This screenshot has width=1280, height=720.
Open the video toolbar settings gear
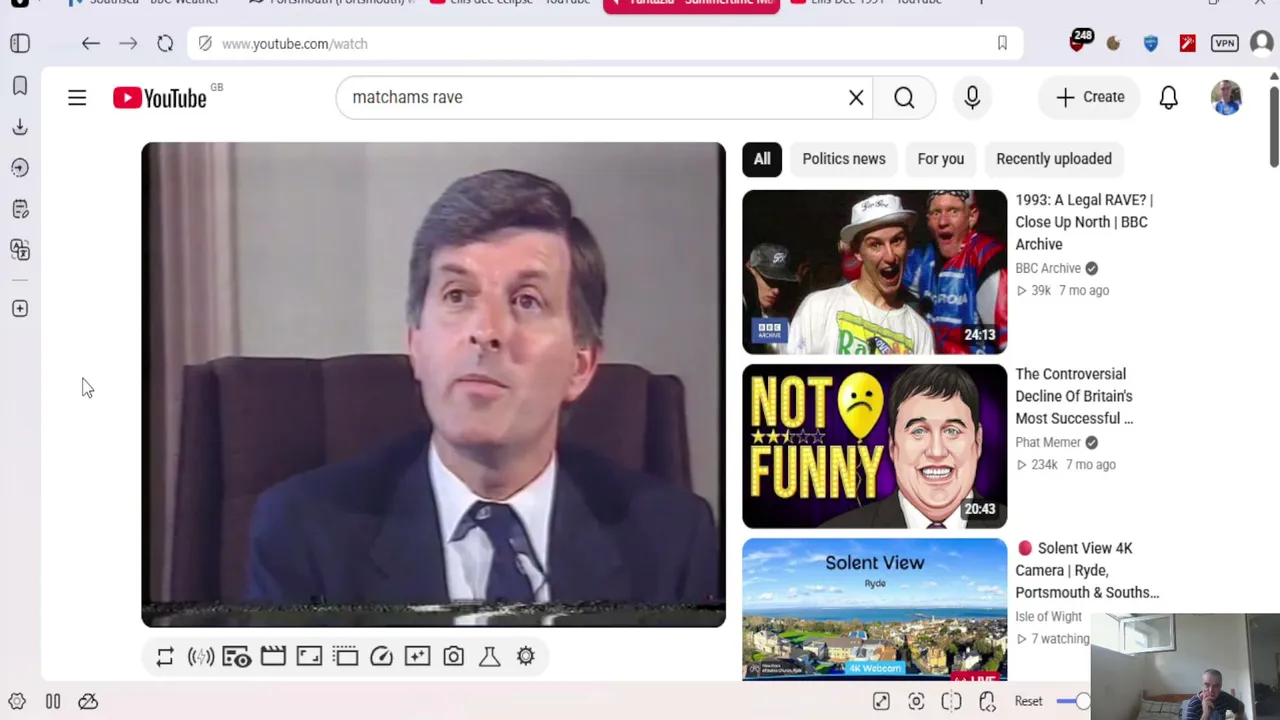click(x=525, y=656)
